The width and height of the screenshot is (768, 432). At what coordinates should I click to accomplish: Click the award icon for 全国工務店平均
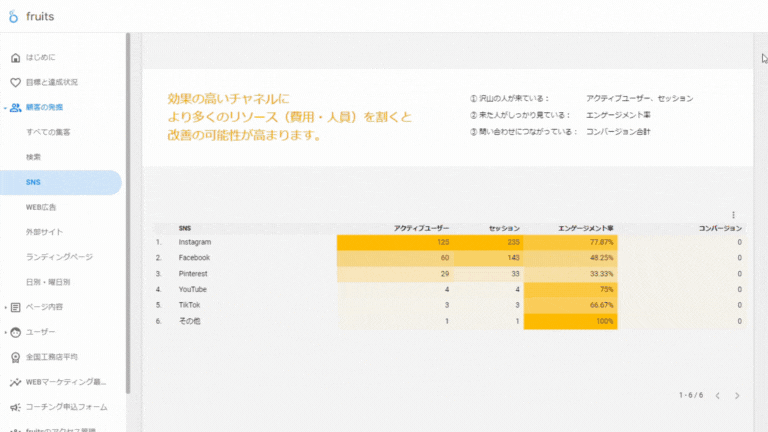pos(15,358)
